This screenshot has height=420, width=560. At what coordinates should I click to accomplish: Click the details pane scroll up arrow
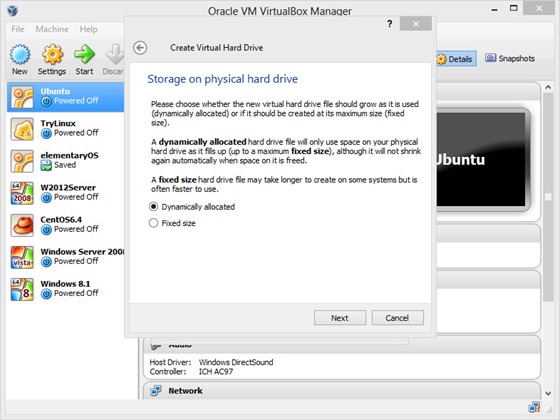pos(548,87)
